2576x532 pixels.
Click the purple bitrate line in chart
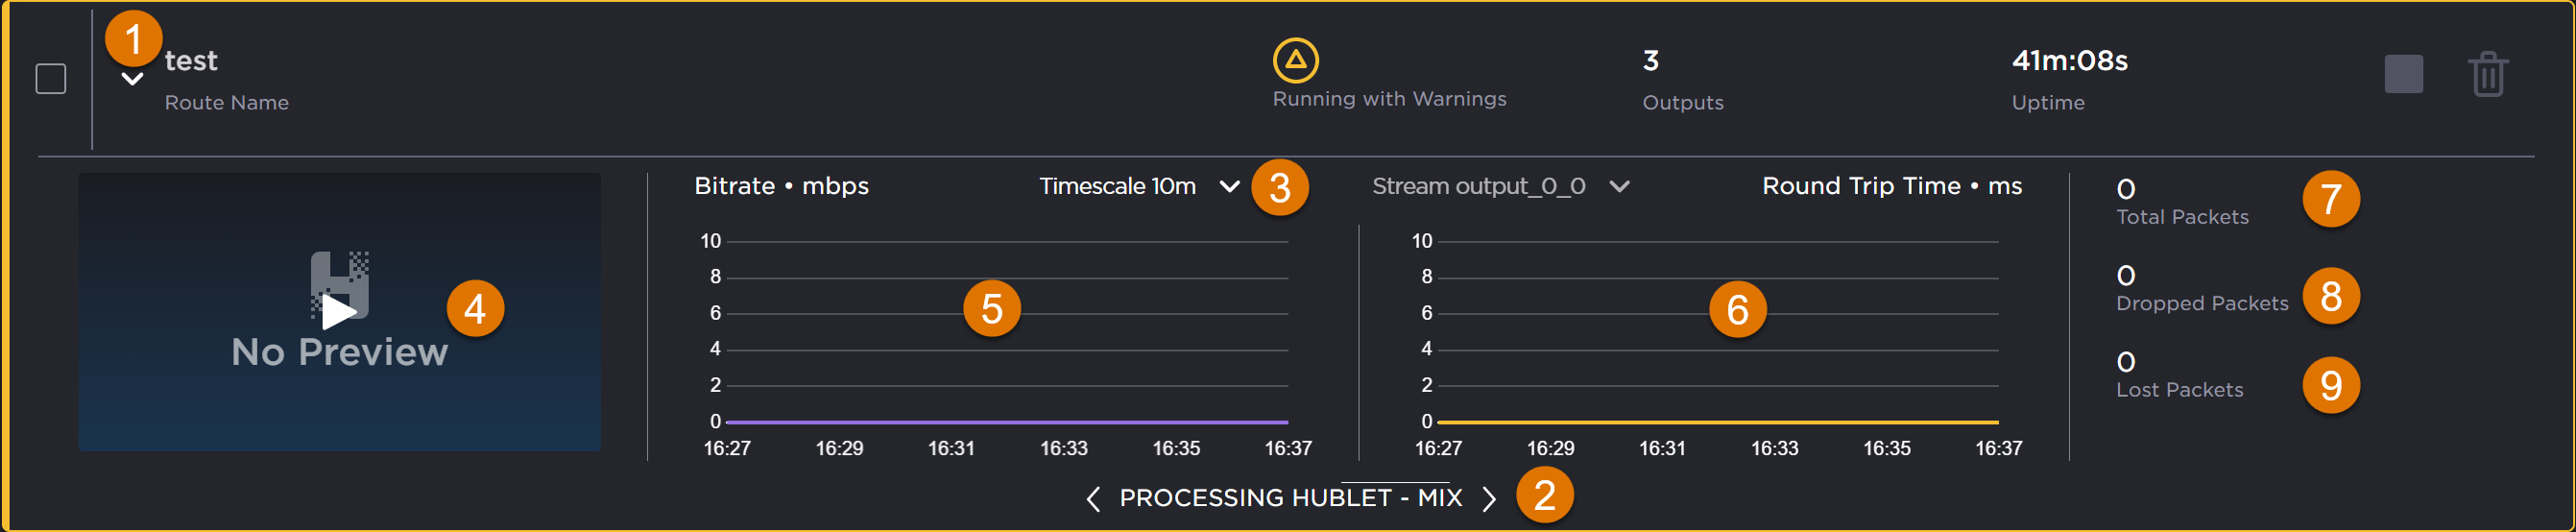coord(1006,422)
